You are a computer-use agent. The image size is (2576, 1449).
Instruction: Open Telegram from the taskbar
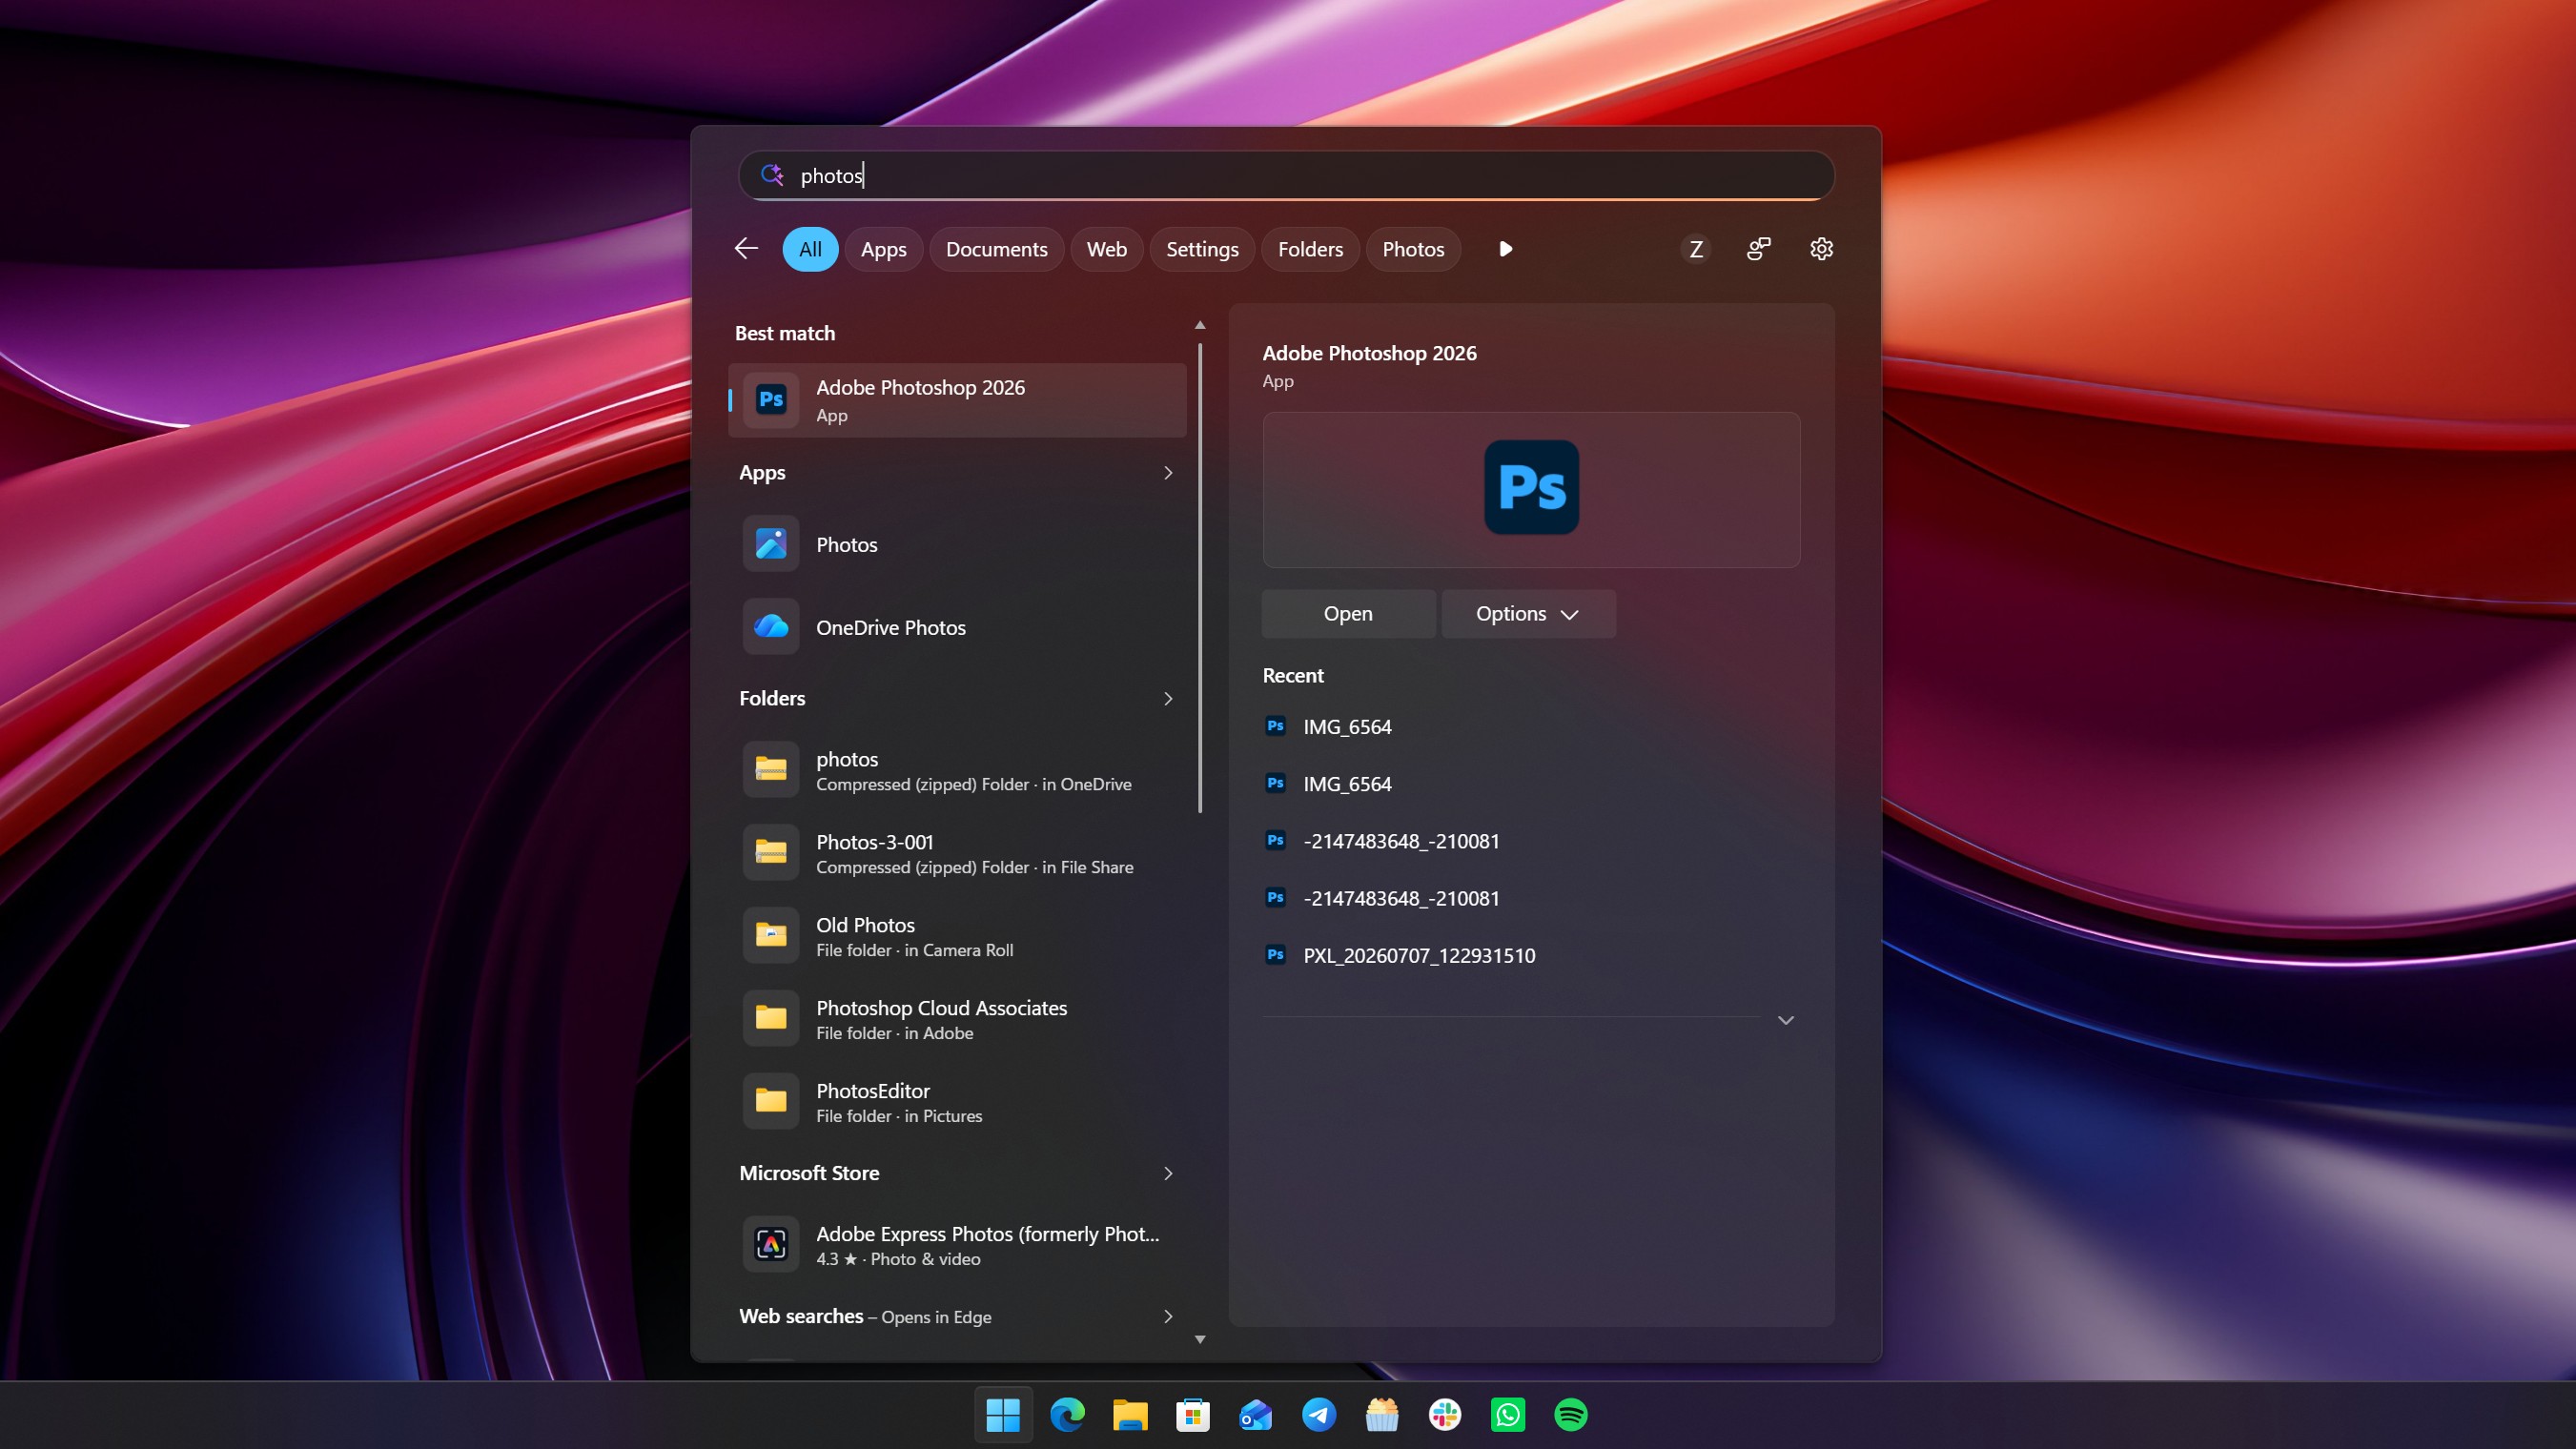click(1319, 1415)
